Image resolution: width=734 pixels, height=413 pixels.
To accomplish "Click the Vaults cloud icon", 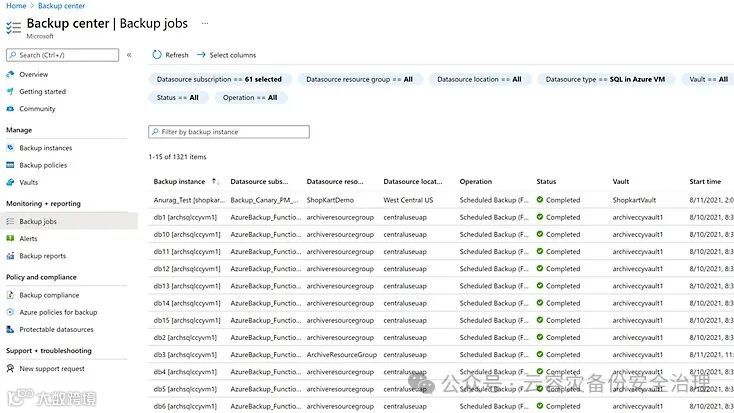I will [x=10, y=182].
